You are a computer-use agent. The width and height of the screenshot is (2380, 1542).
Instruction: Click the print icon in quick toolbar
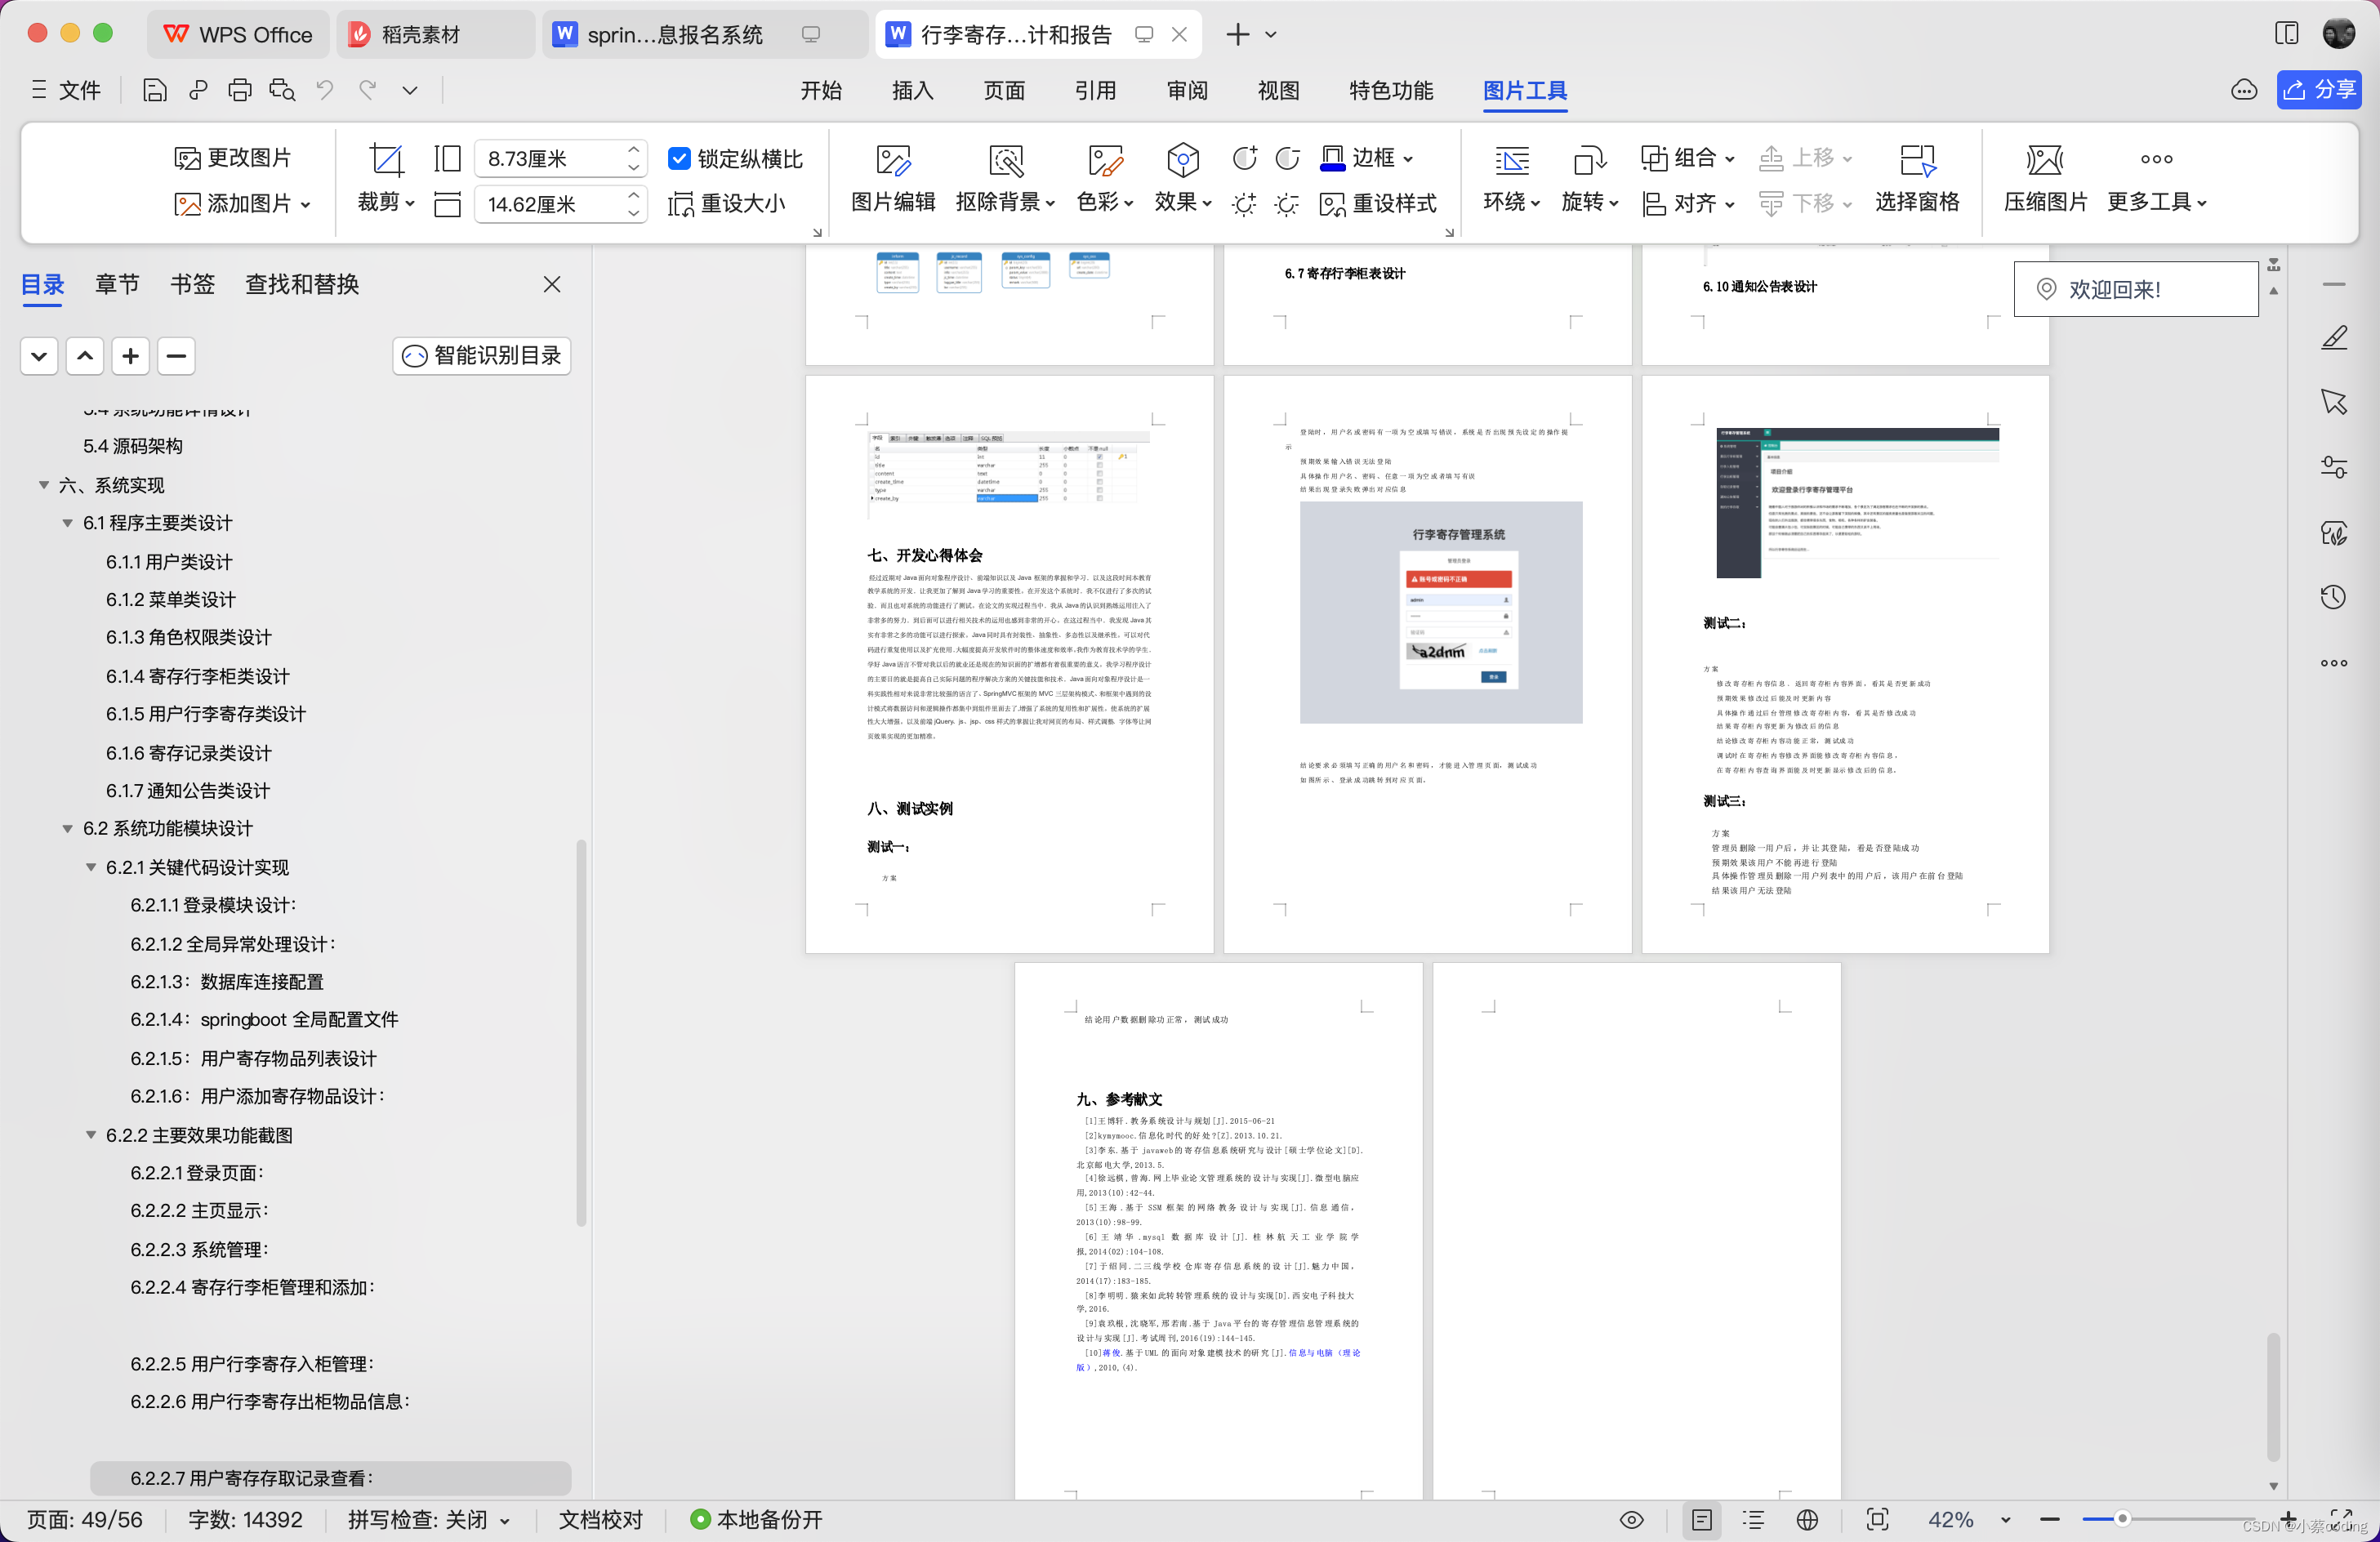pyautogui.click(x=240, y=91)
